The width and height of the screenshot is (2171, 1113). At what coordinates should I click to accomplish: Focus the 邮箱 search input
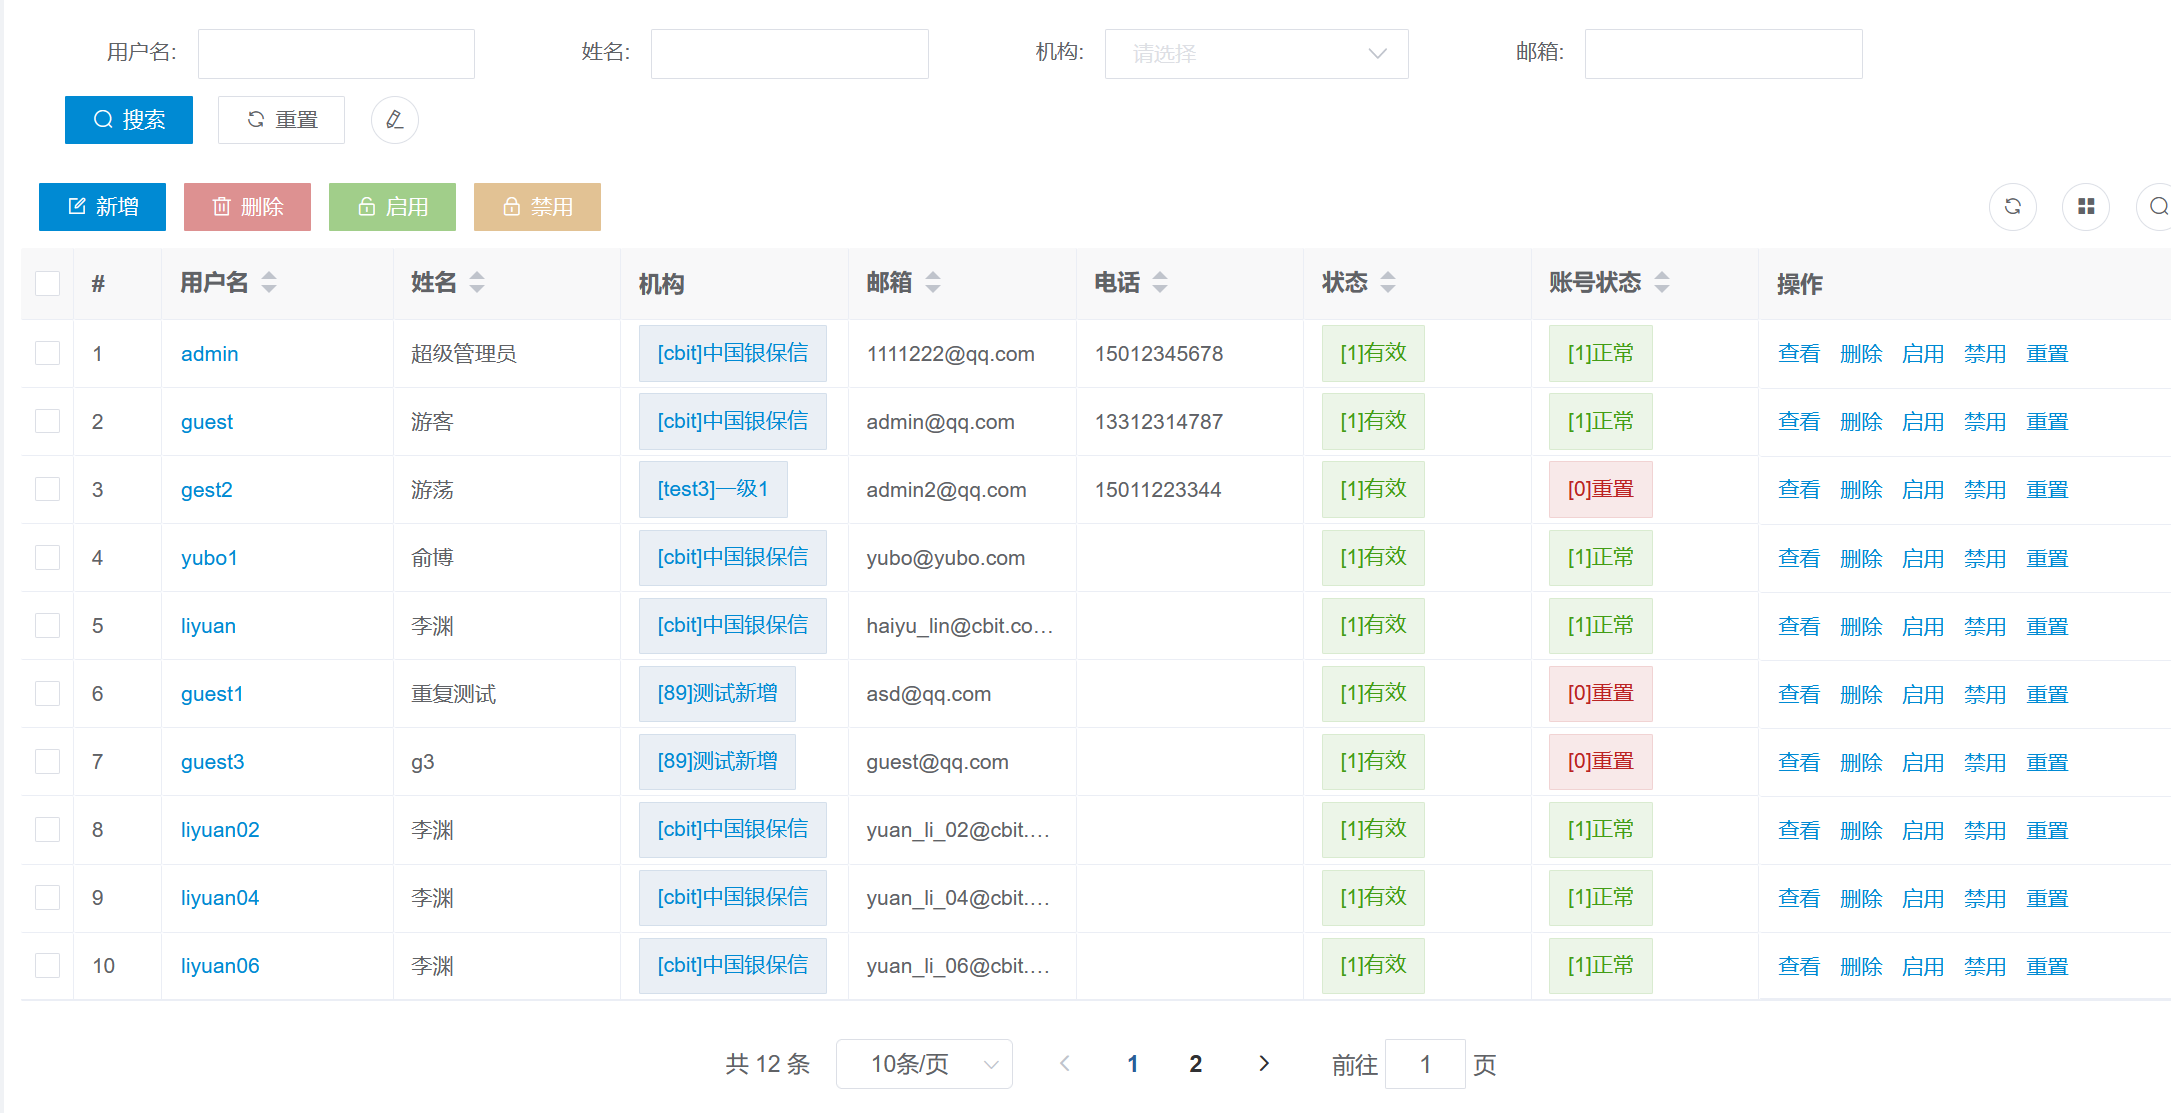tap(1723, 54)
